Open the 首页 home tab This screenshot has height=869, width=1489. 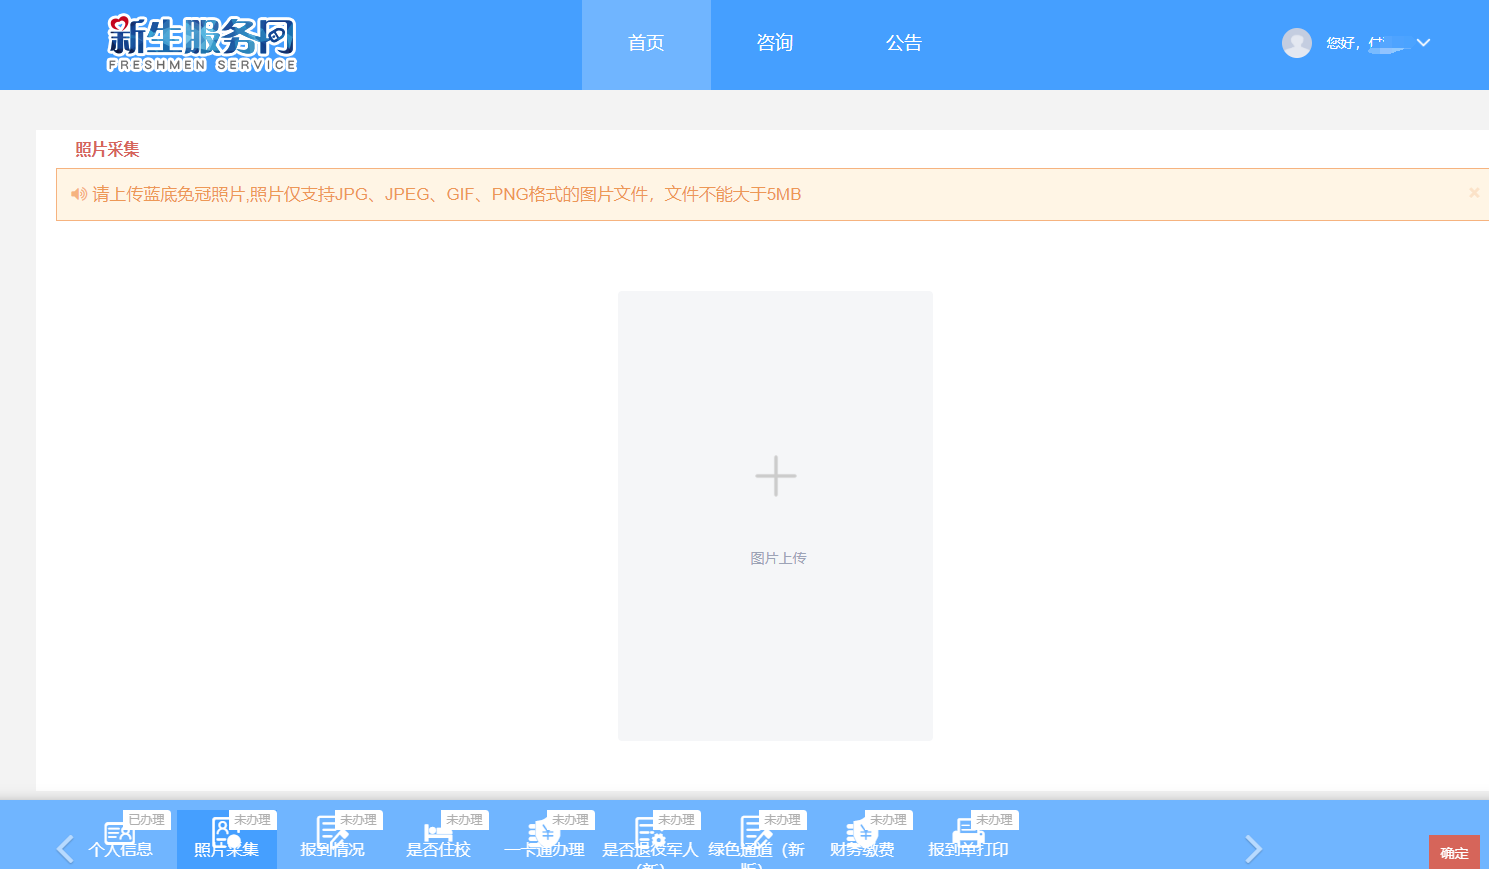click(646, 44)
